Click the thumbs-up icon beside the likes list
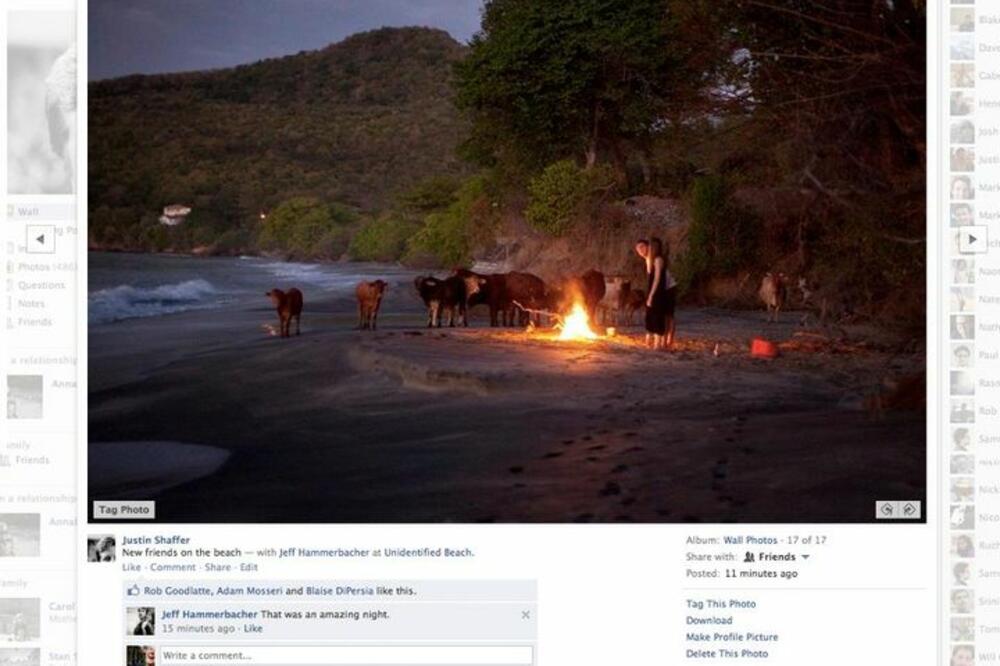Screen dimensions: 1000x666 click(x=133, y=590)
